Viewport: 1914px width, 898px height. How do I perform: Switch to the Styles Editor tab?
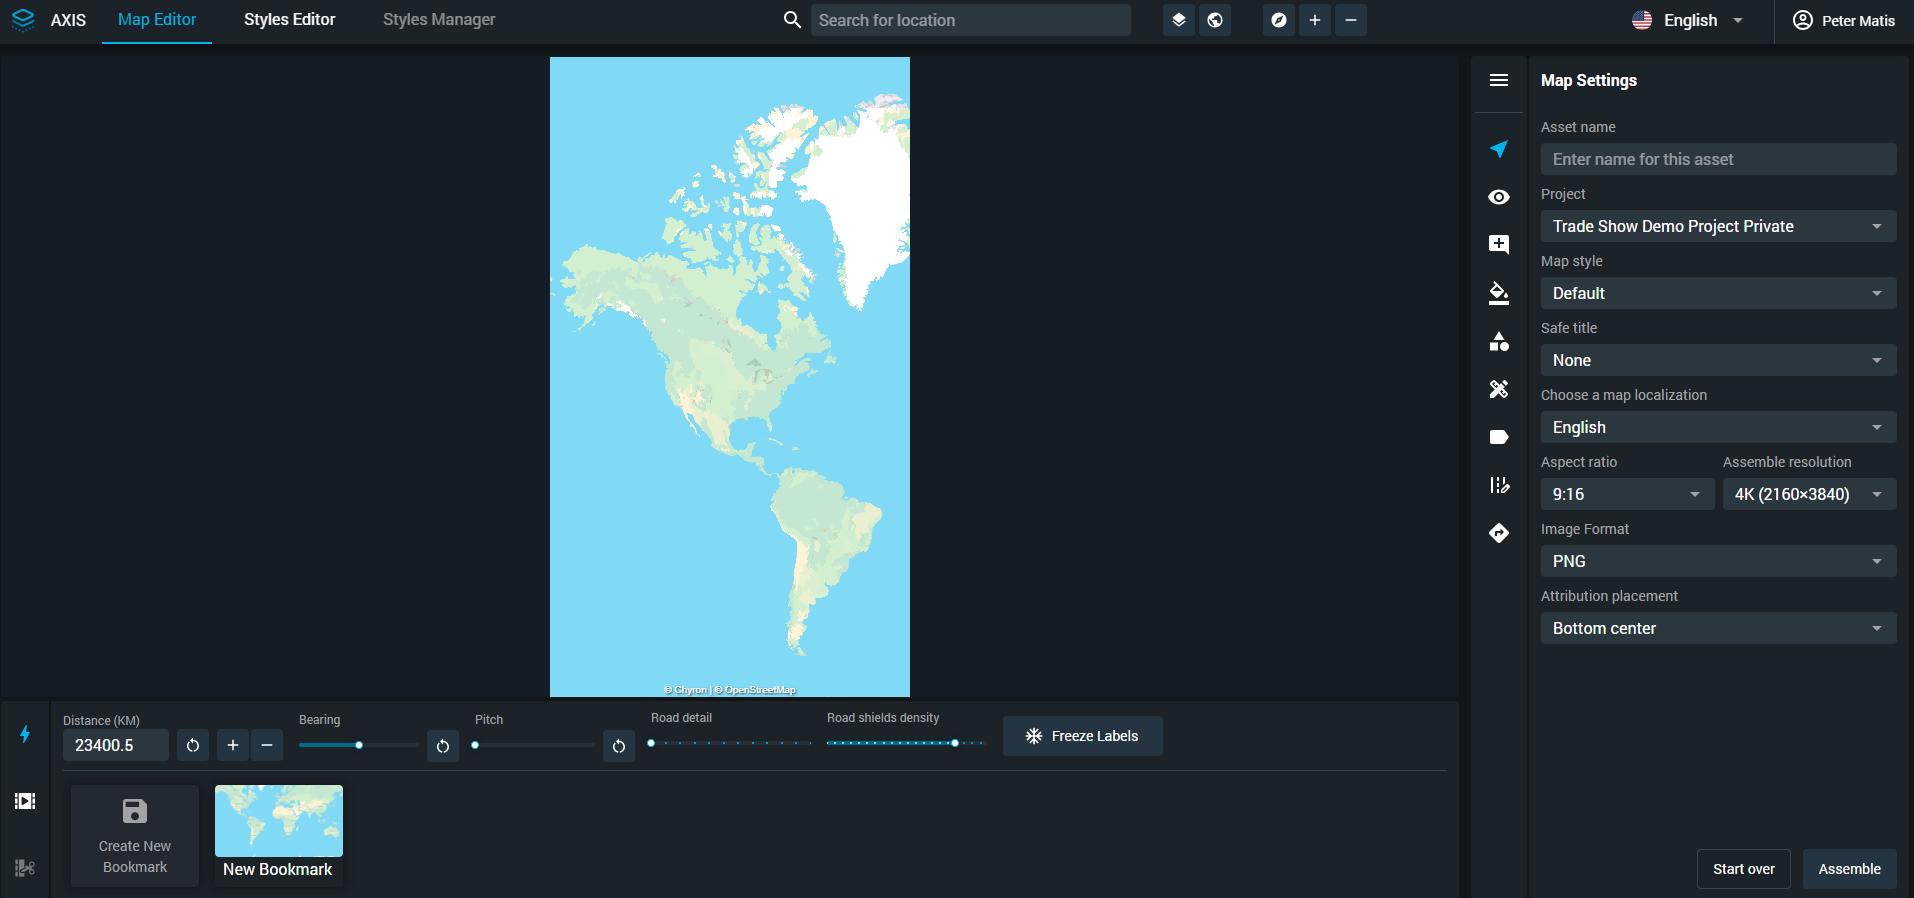pos(289,20)
